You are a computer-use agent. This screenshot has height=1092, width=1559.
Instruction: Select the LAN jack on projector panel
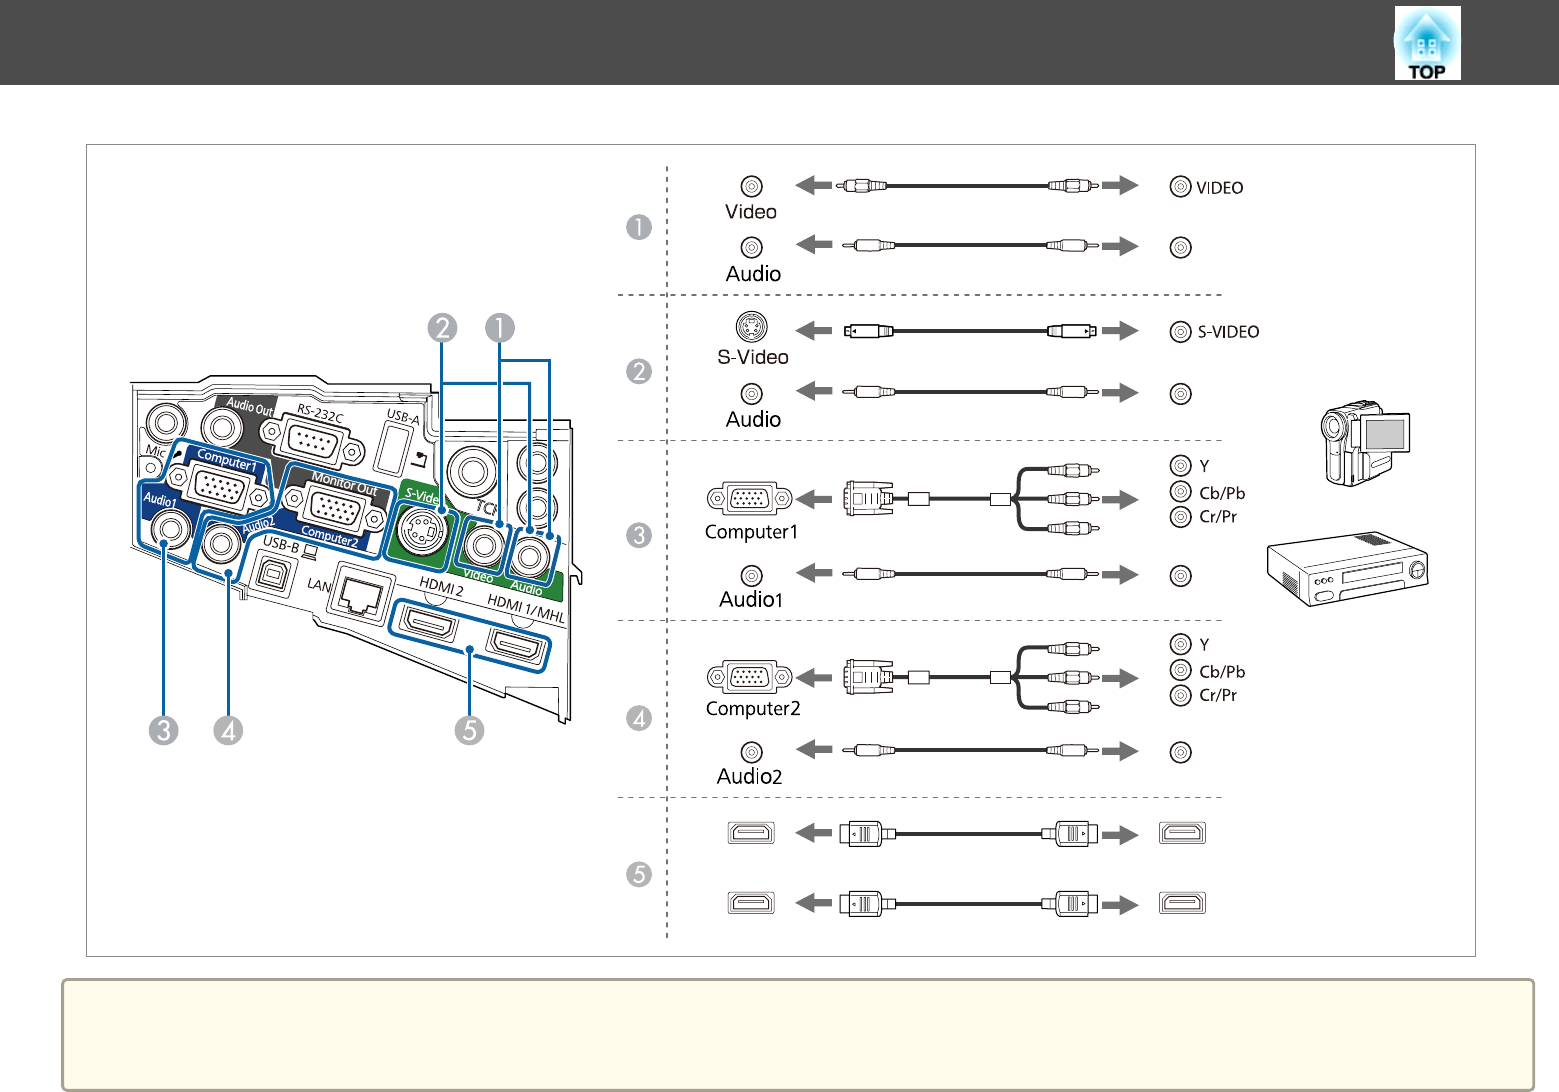click(361, 590)
